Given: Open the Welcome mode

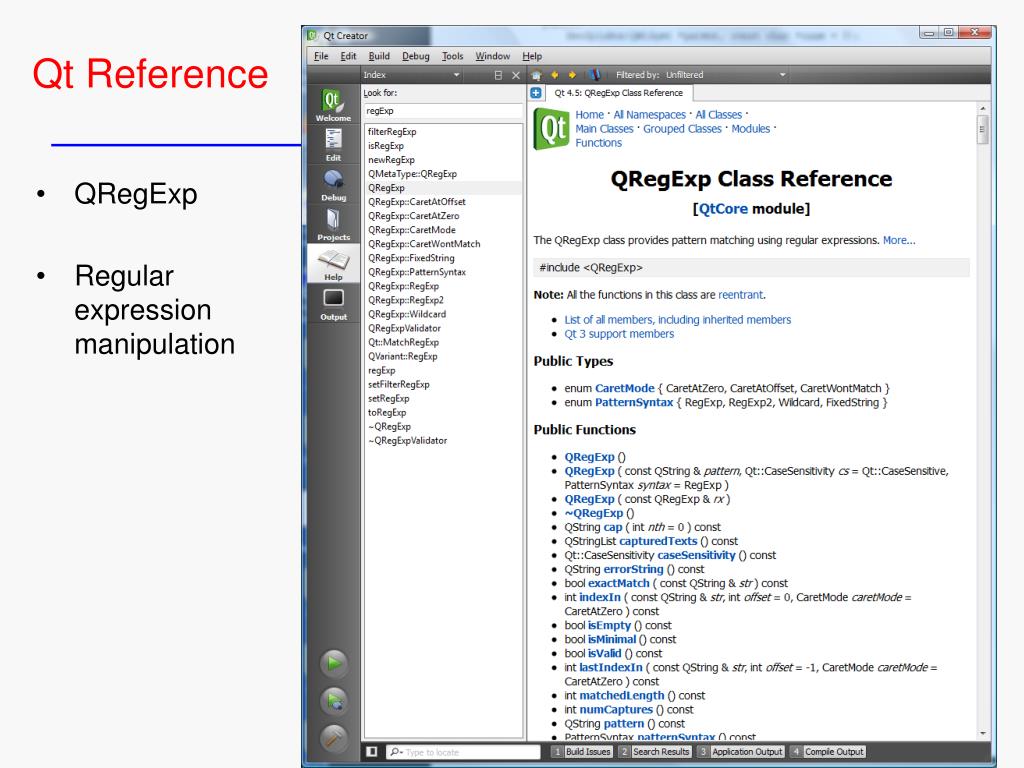Looking at the screenshot, I should (333, 104).
